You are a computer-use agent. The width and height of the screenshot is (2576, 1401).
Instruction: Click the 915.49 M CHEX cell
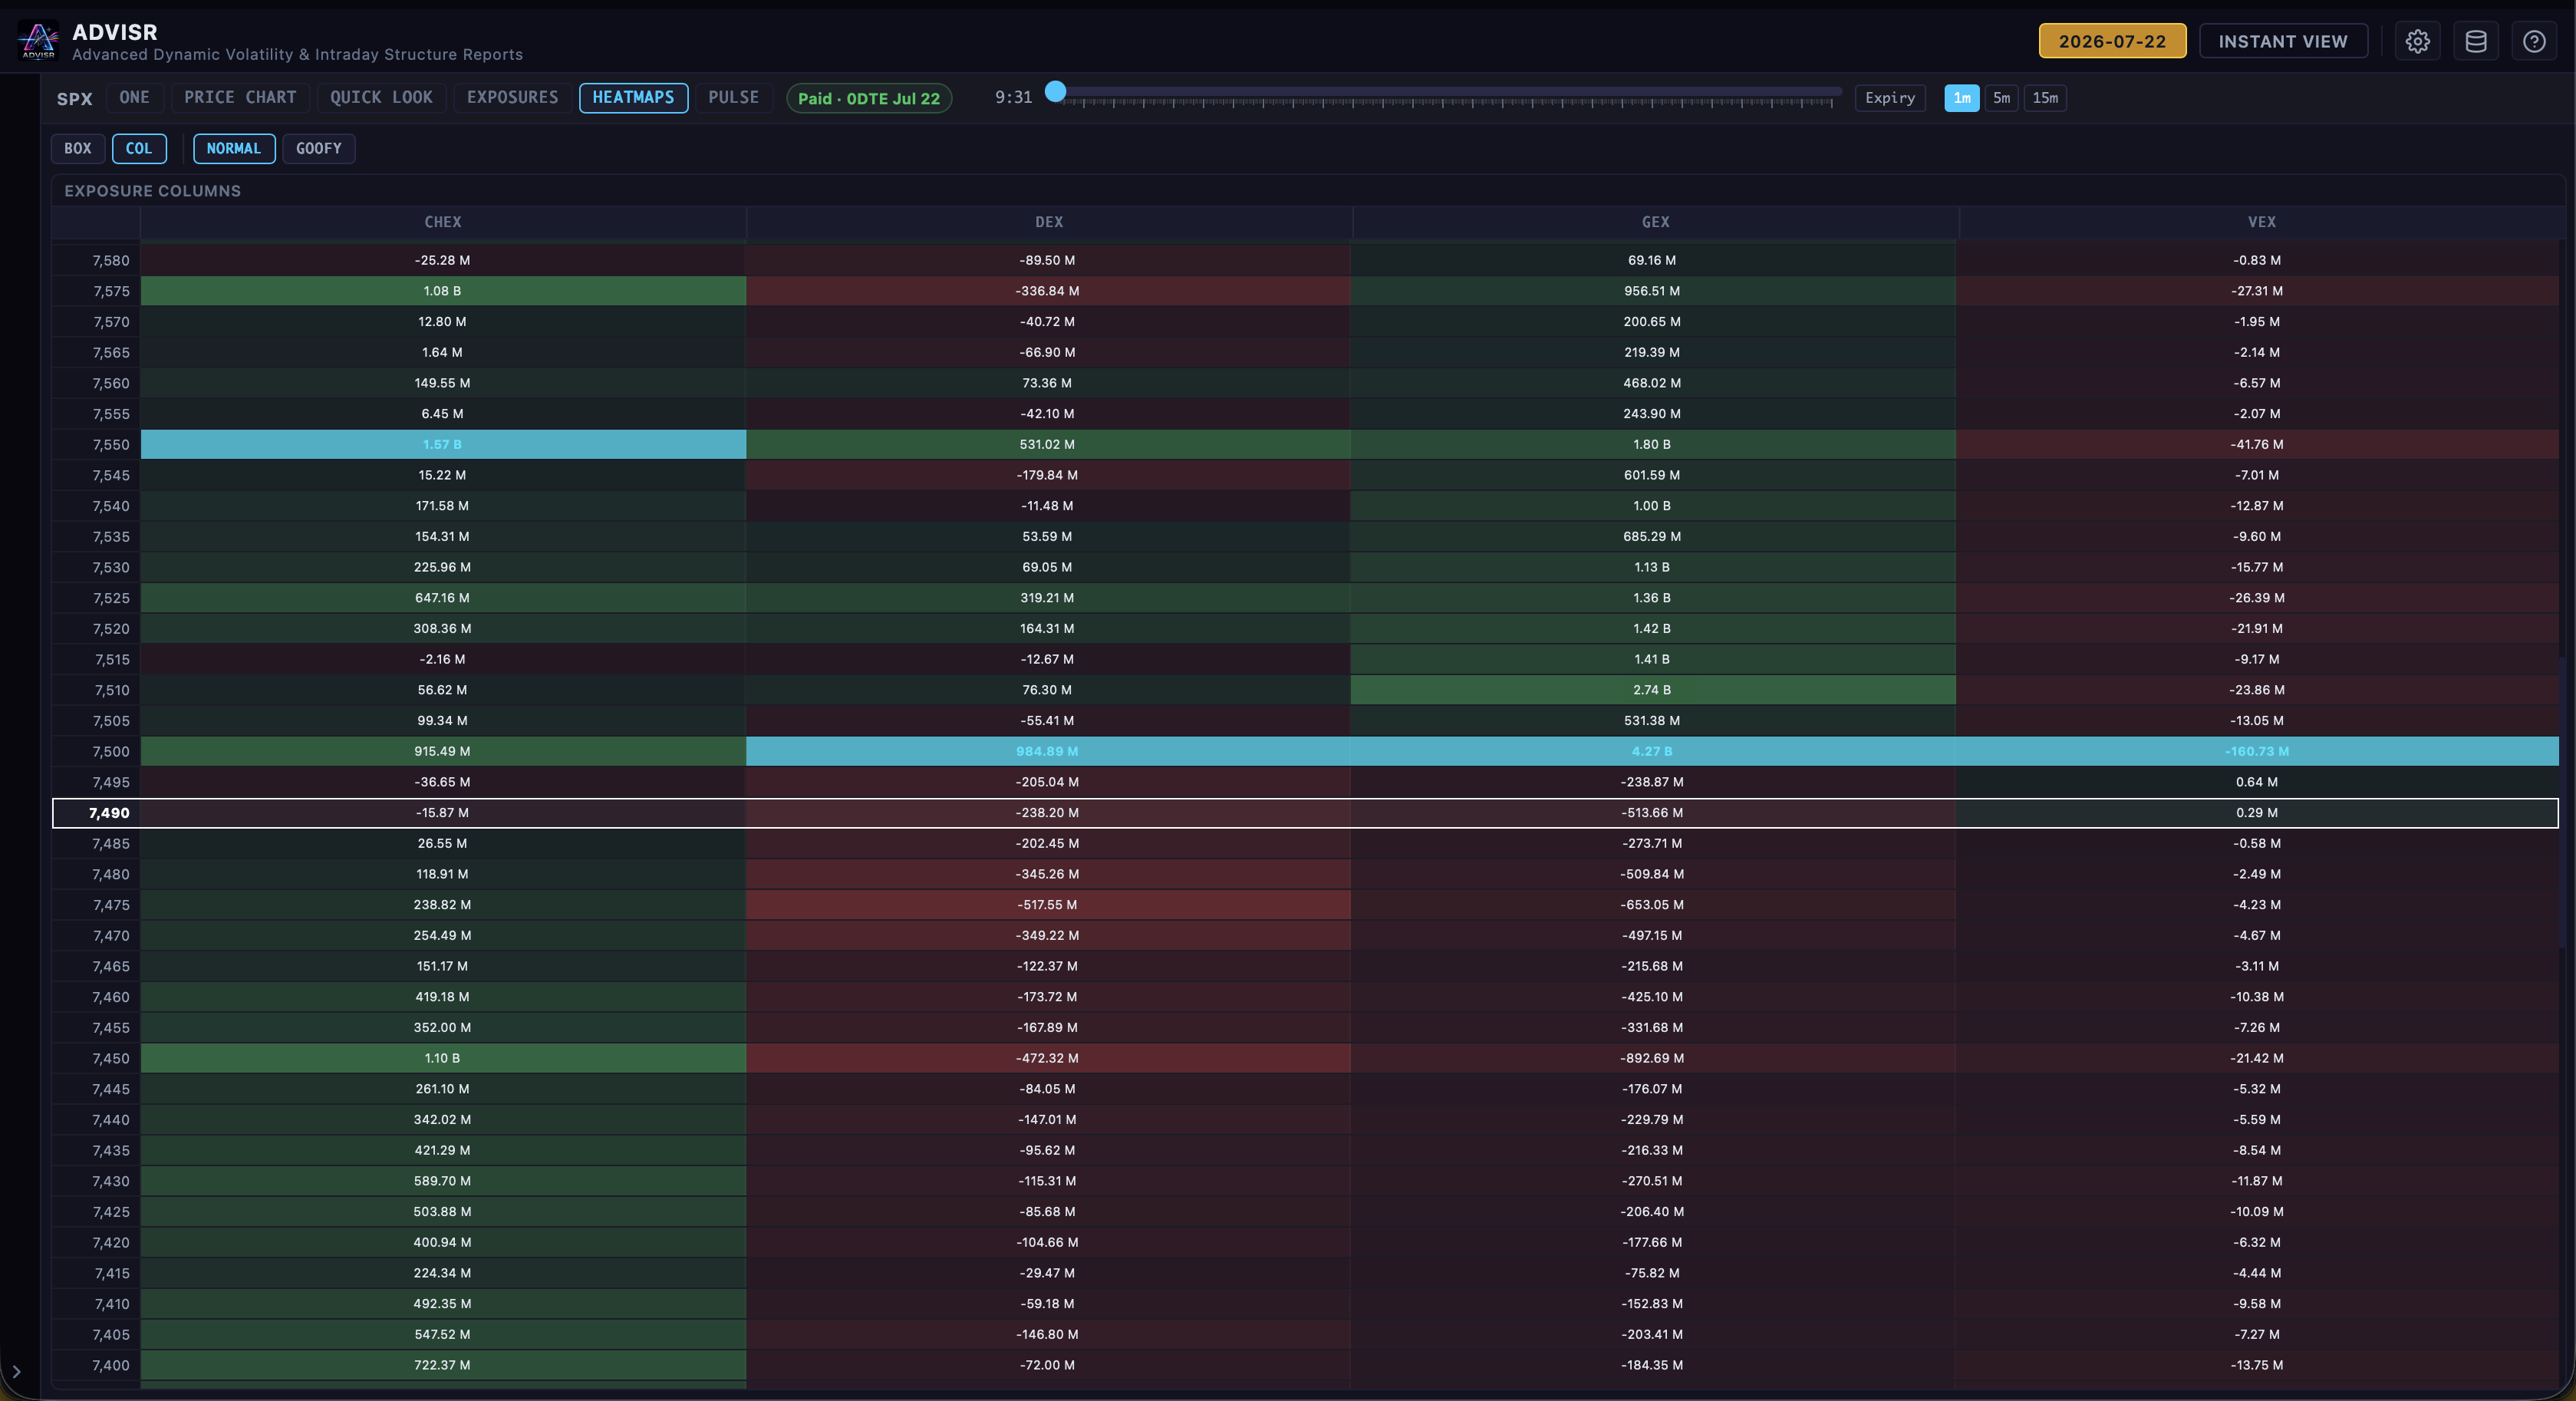442,751
